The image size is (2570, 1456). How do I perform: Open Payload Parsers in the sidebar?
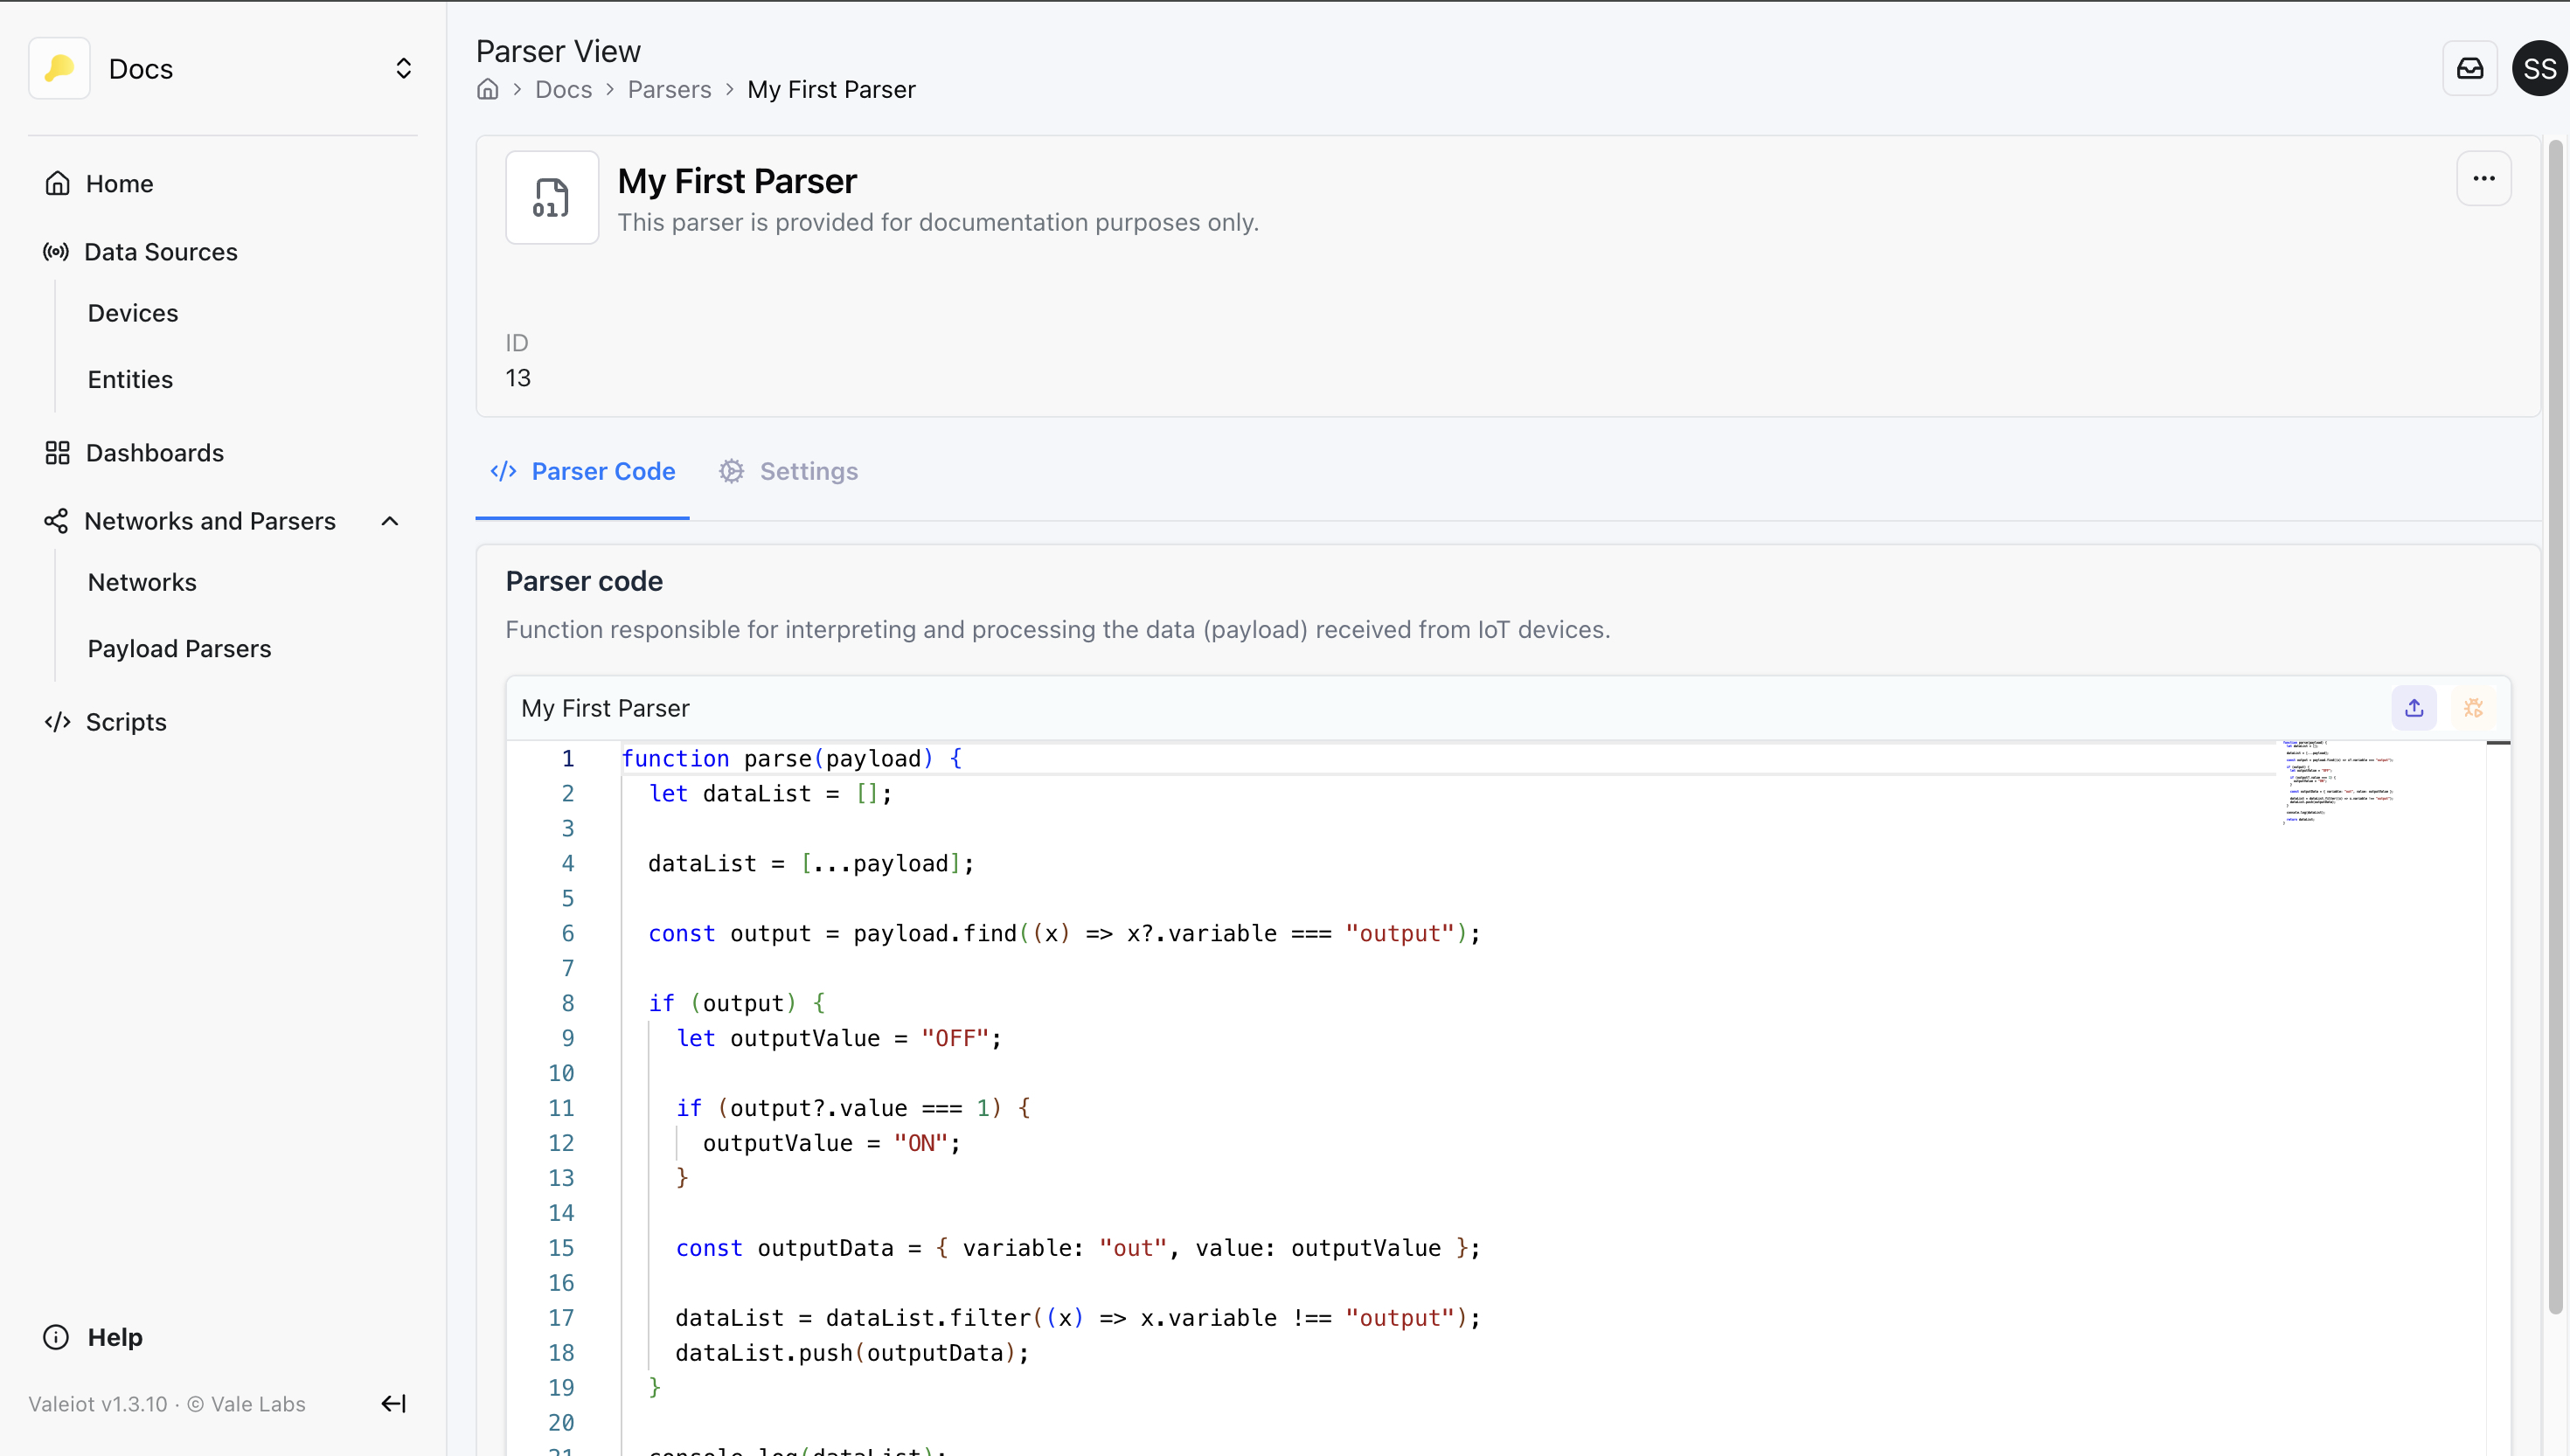179,648
